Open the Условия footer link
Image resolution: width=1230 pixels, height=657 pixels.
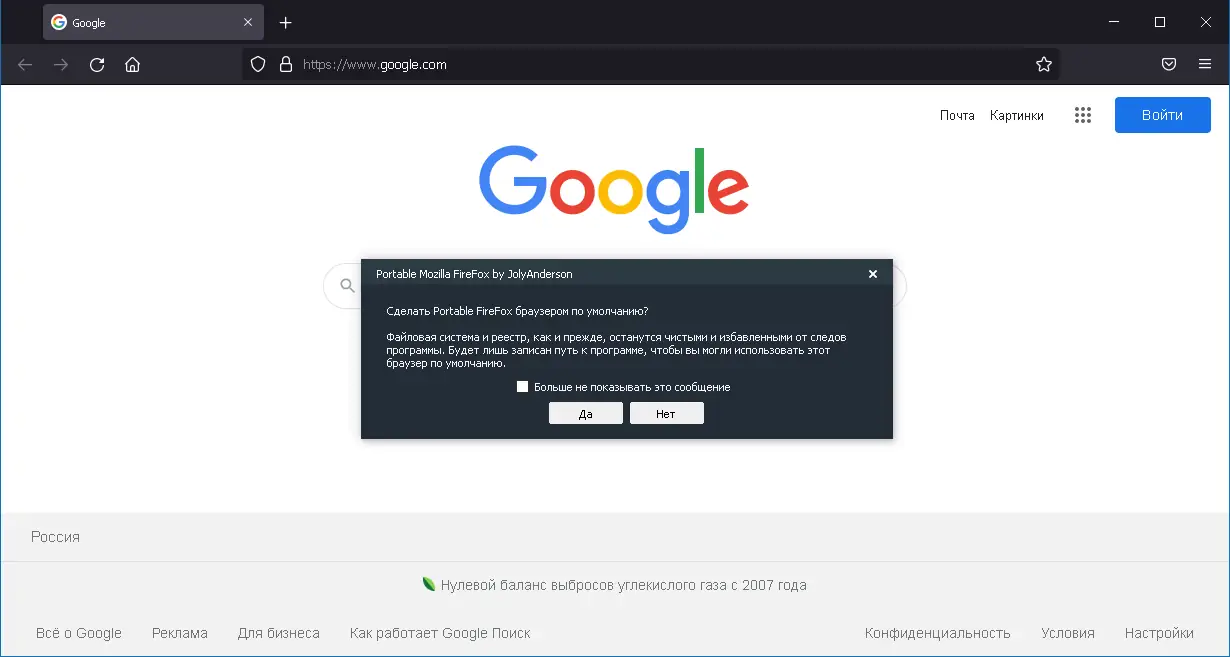[x=1068, y=633]
